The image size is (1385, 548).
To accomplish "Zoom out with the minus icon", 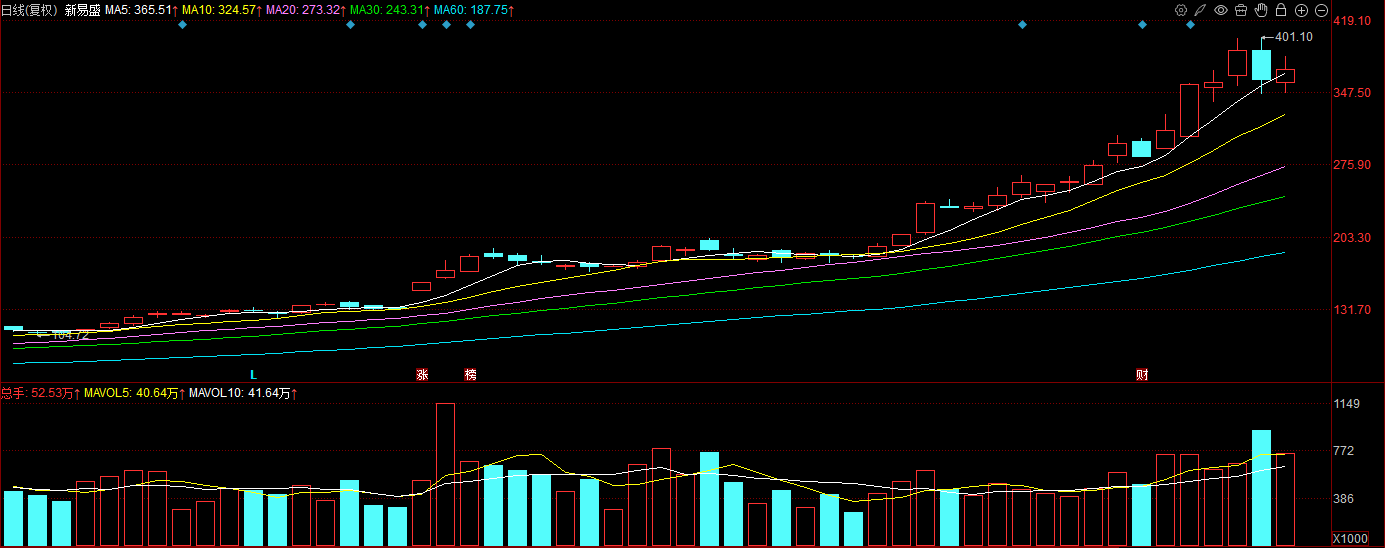I will point(1321,10).
